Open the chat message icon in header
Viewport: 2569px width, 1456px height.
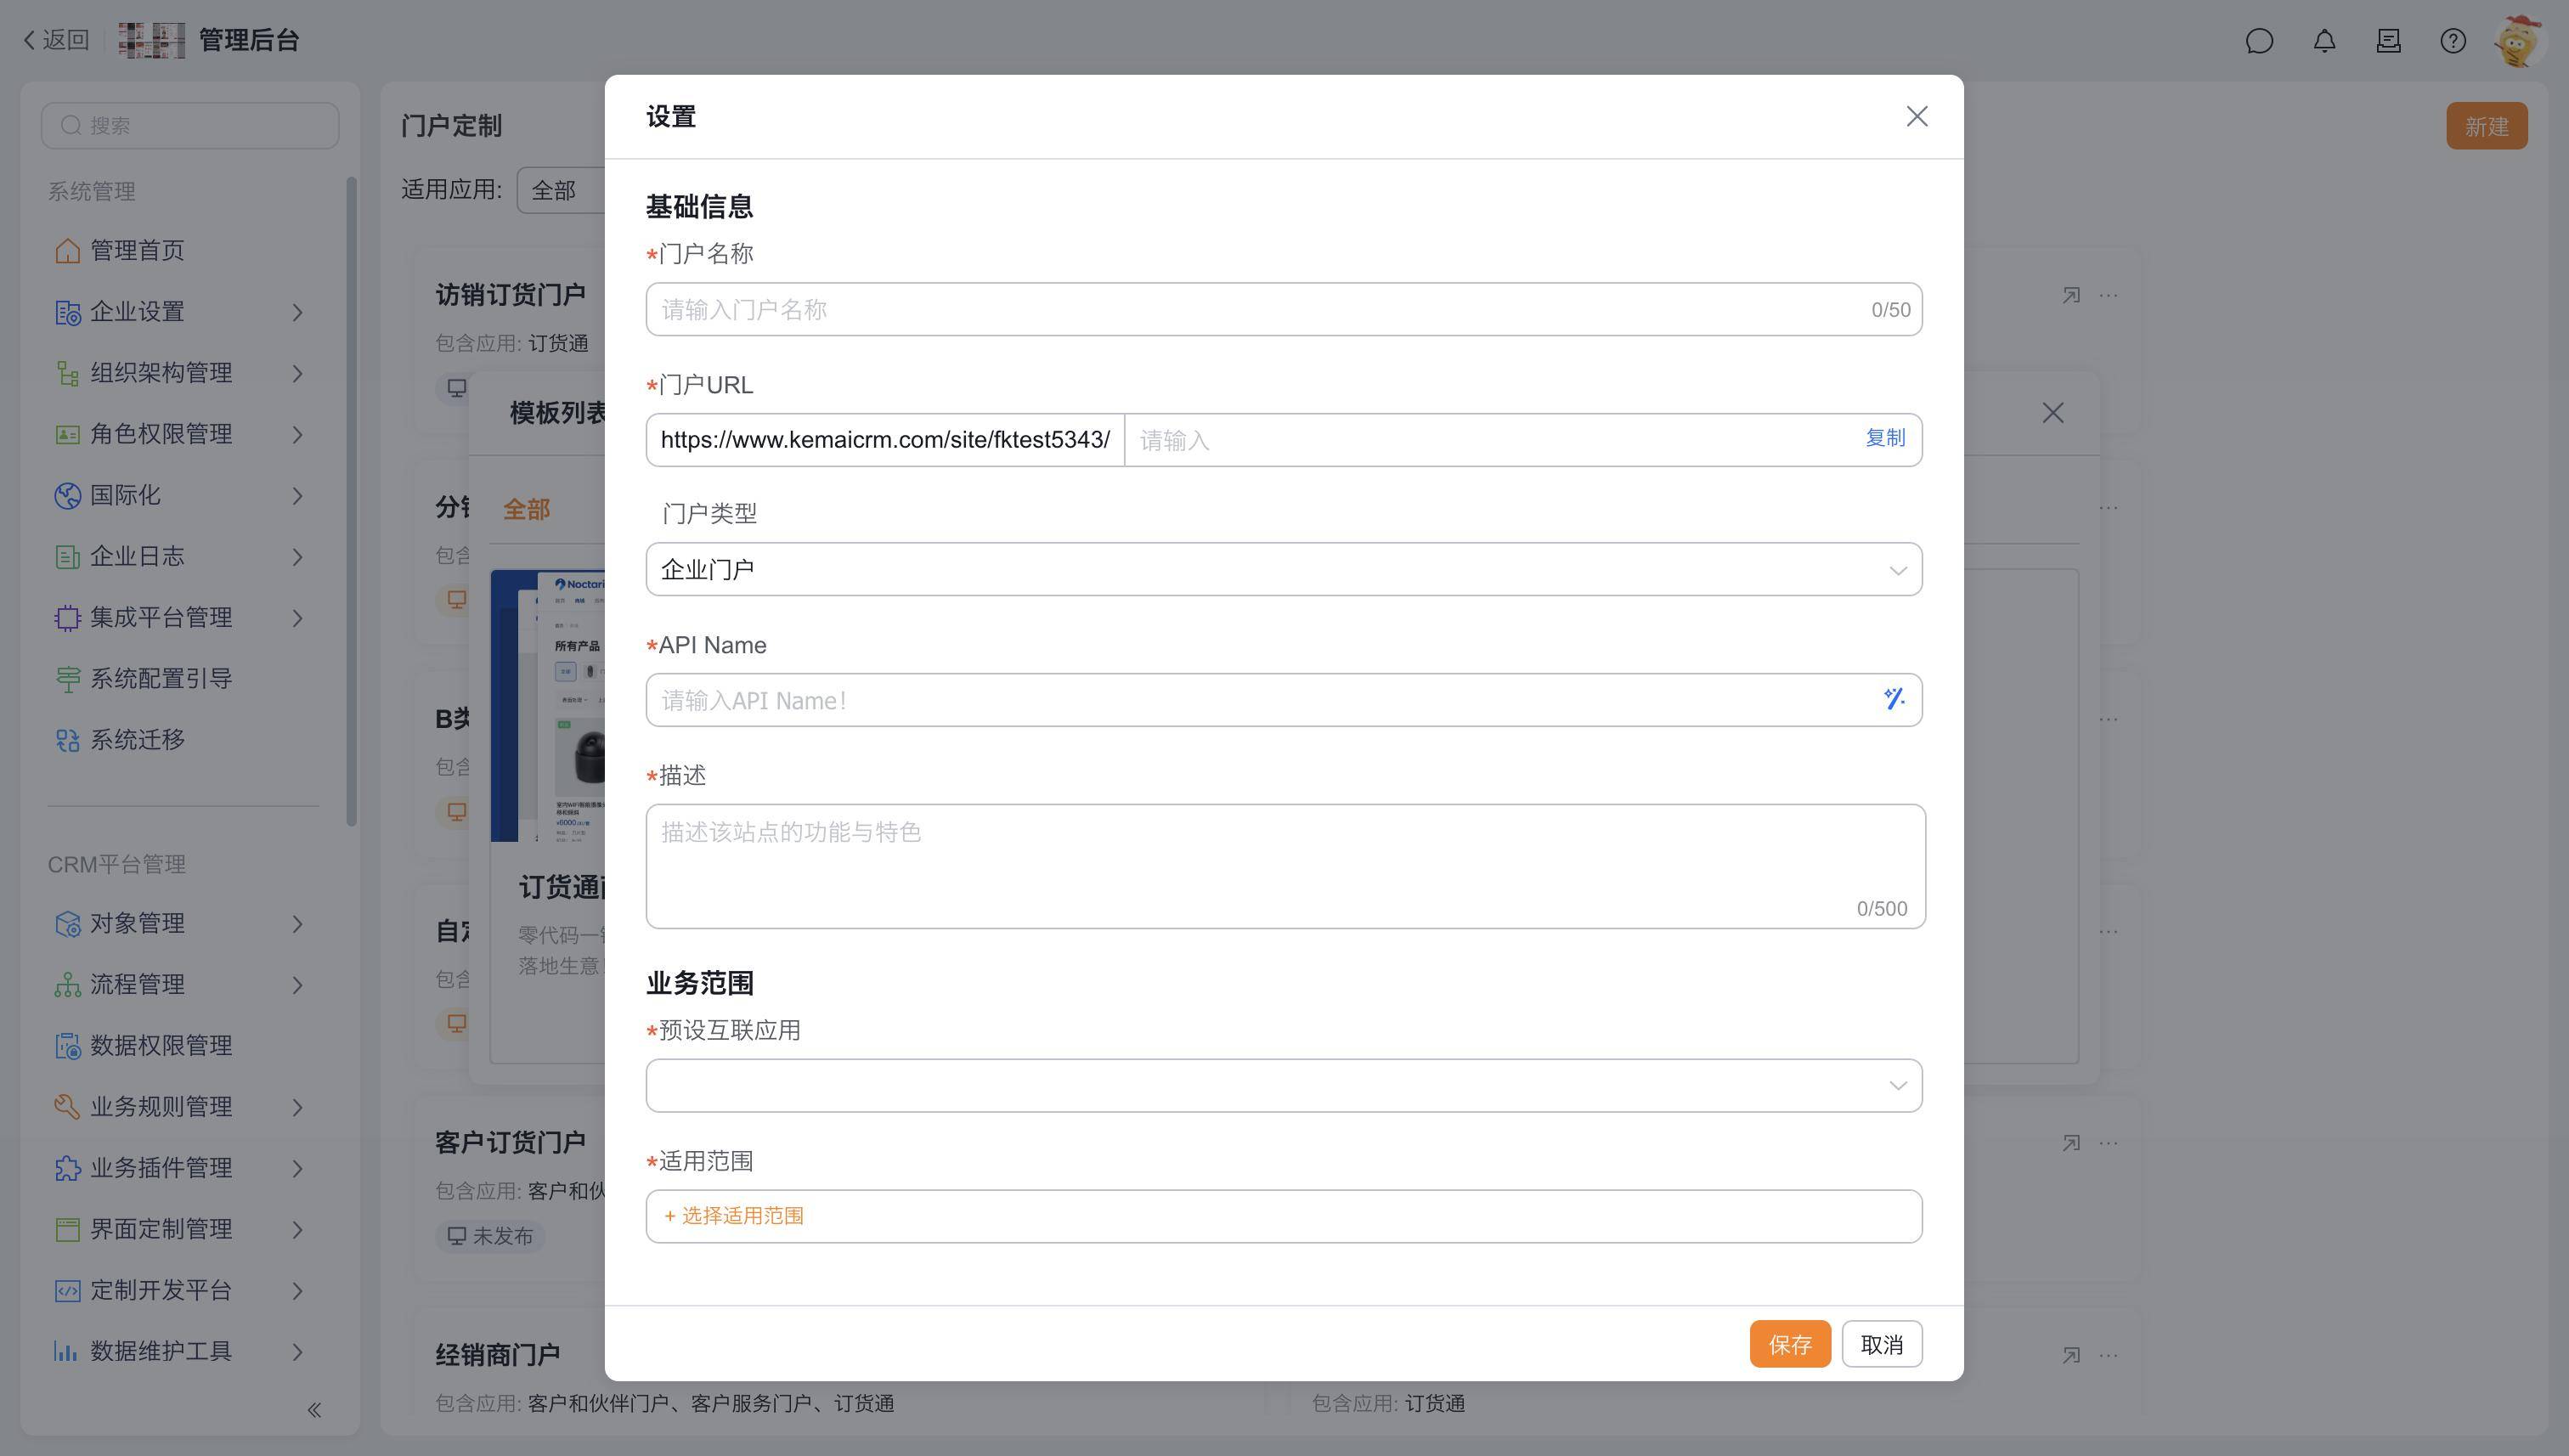point(2259,41)
